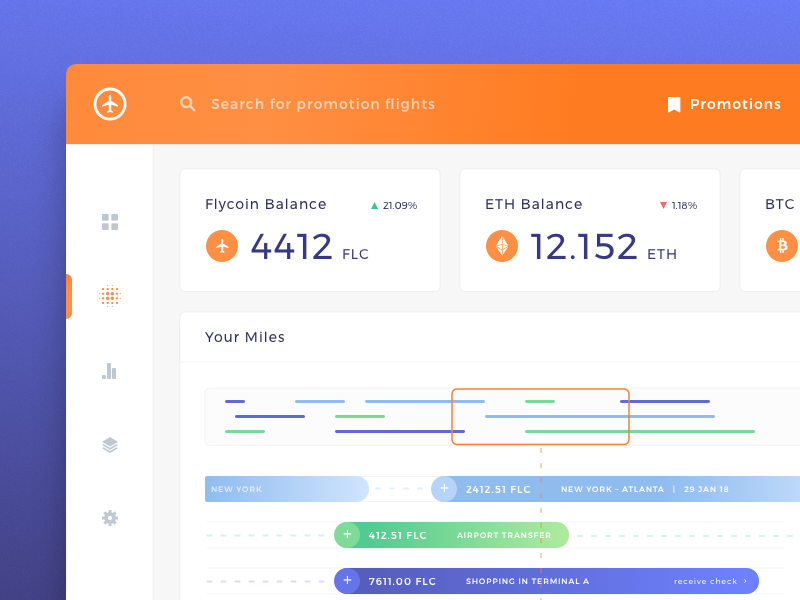Open the layers sidebar icon

pos(110,445)
